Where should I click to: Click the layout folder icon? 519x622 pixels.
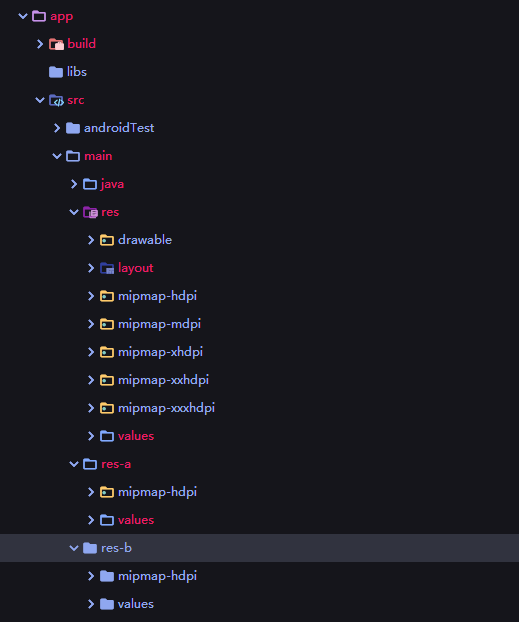[107, 268]
